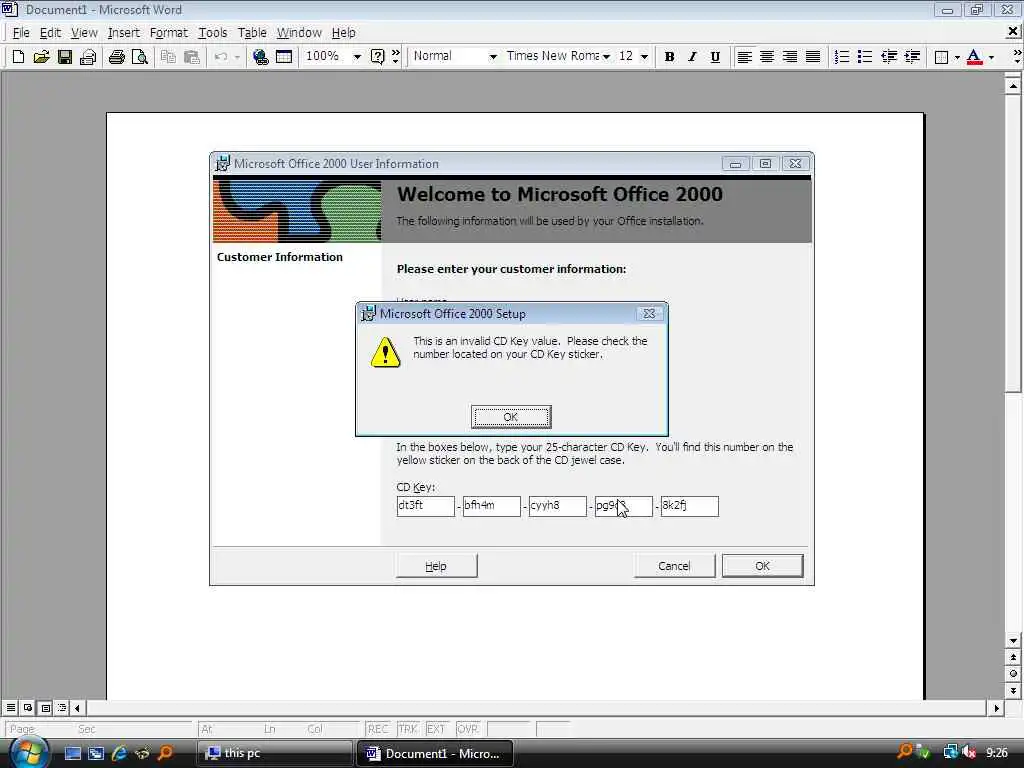
Task: Expand more Standard toolbar buttons chevron
Action: (396, 56)
